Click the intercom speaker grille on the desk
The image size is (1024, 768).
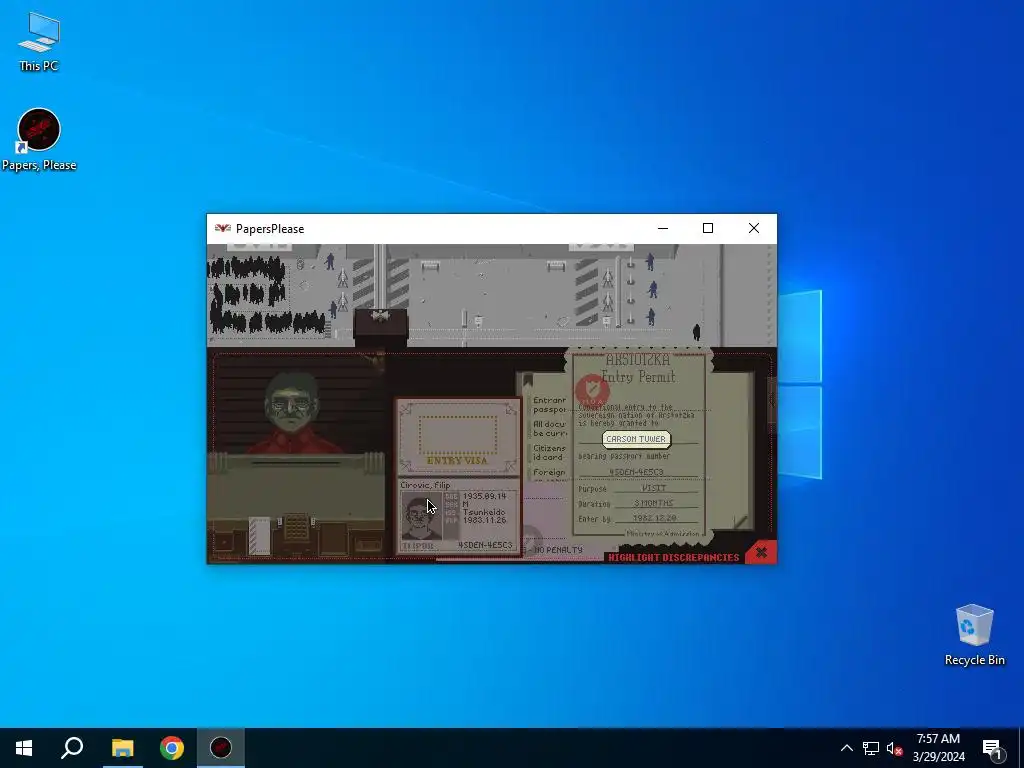296,526
